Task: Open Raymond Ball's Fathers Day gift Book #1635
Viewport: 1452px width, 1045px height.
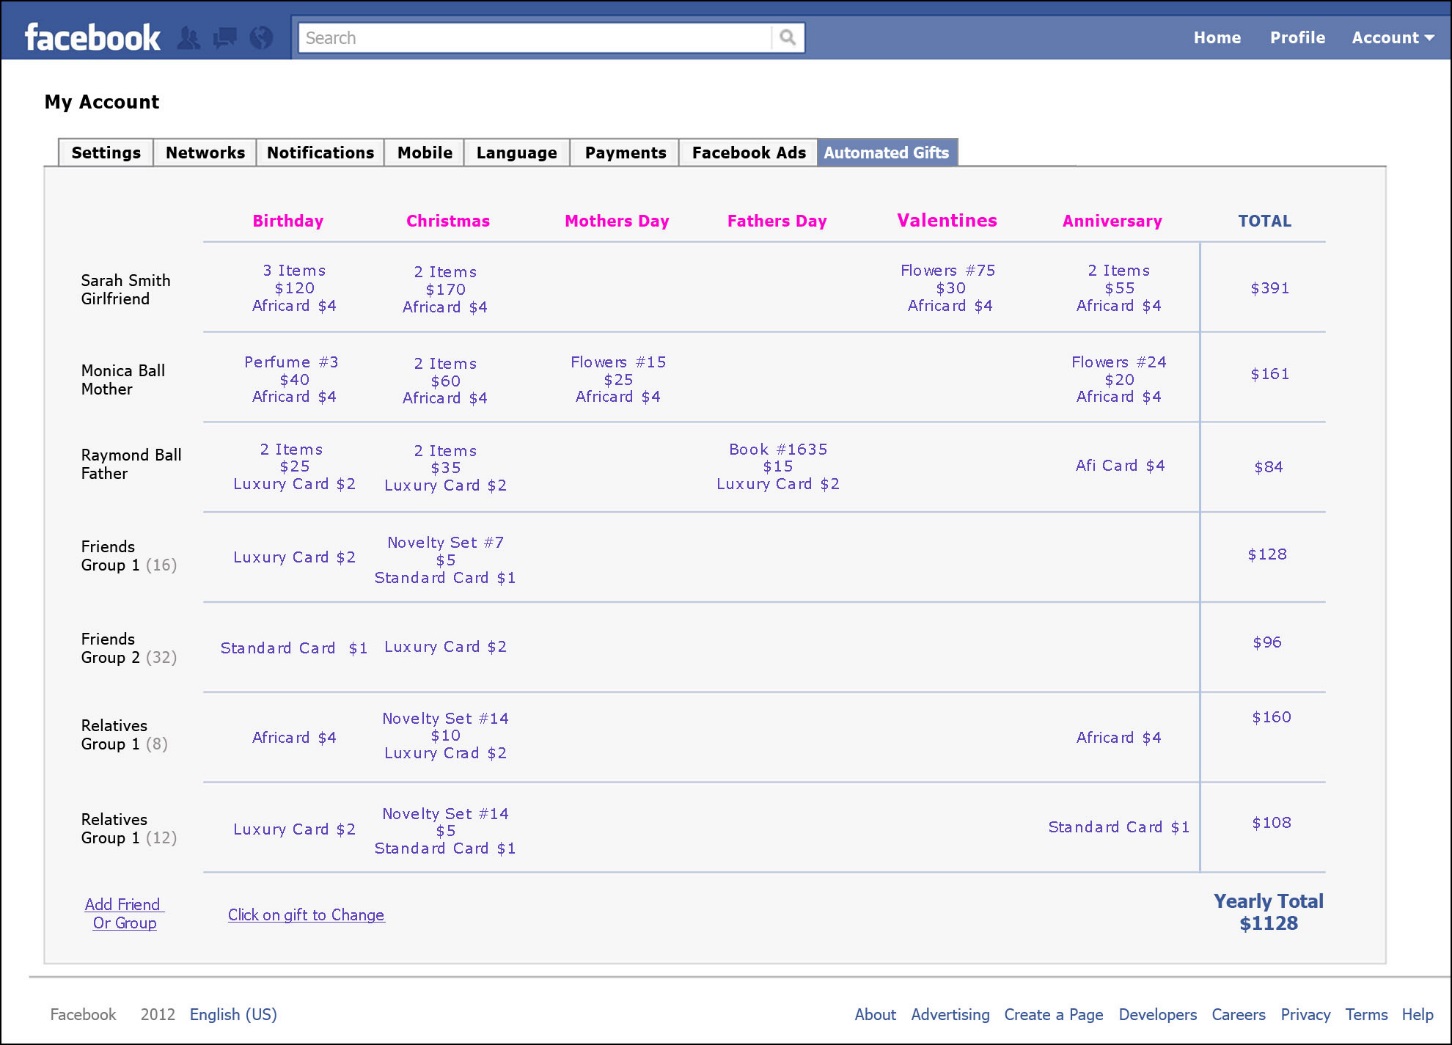Action: pos(778,466)
